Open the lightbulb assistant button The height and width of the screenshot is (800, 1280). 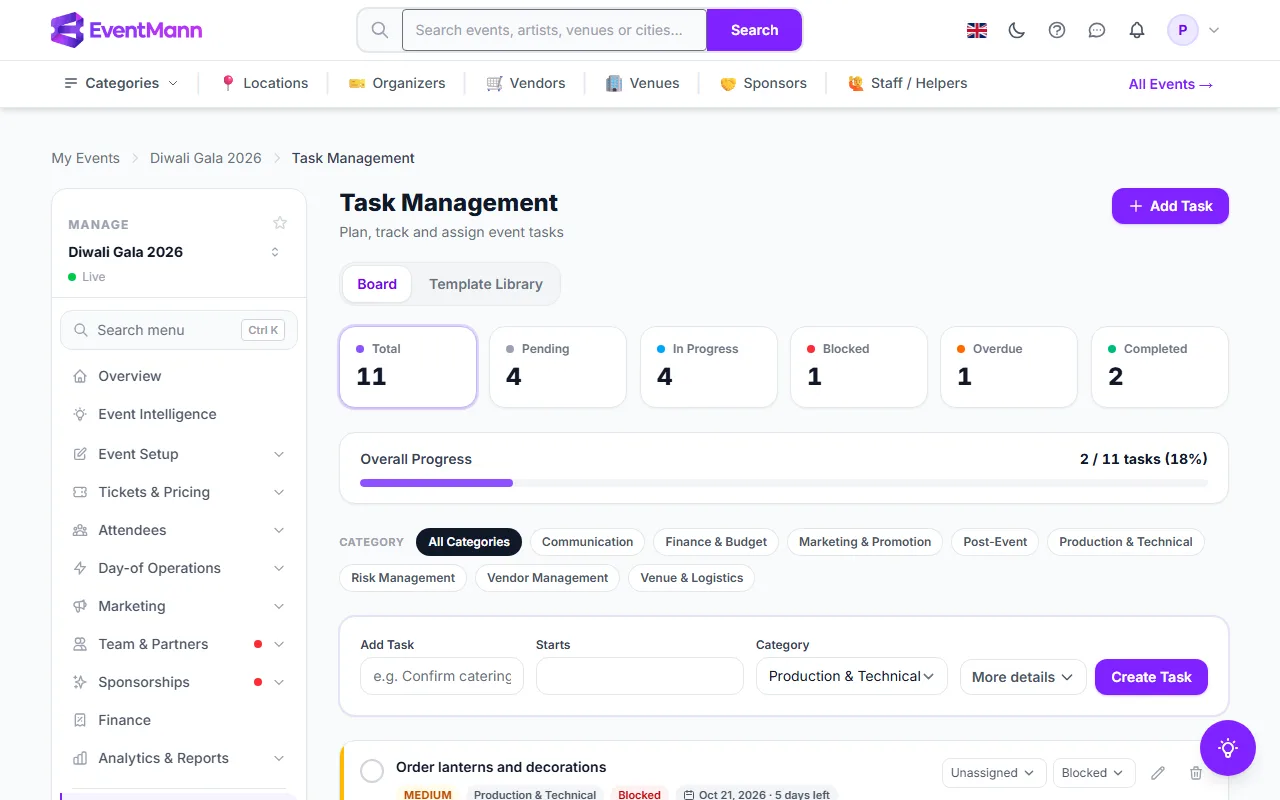pyautogui.click(x=1228, y=748)
